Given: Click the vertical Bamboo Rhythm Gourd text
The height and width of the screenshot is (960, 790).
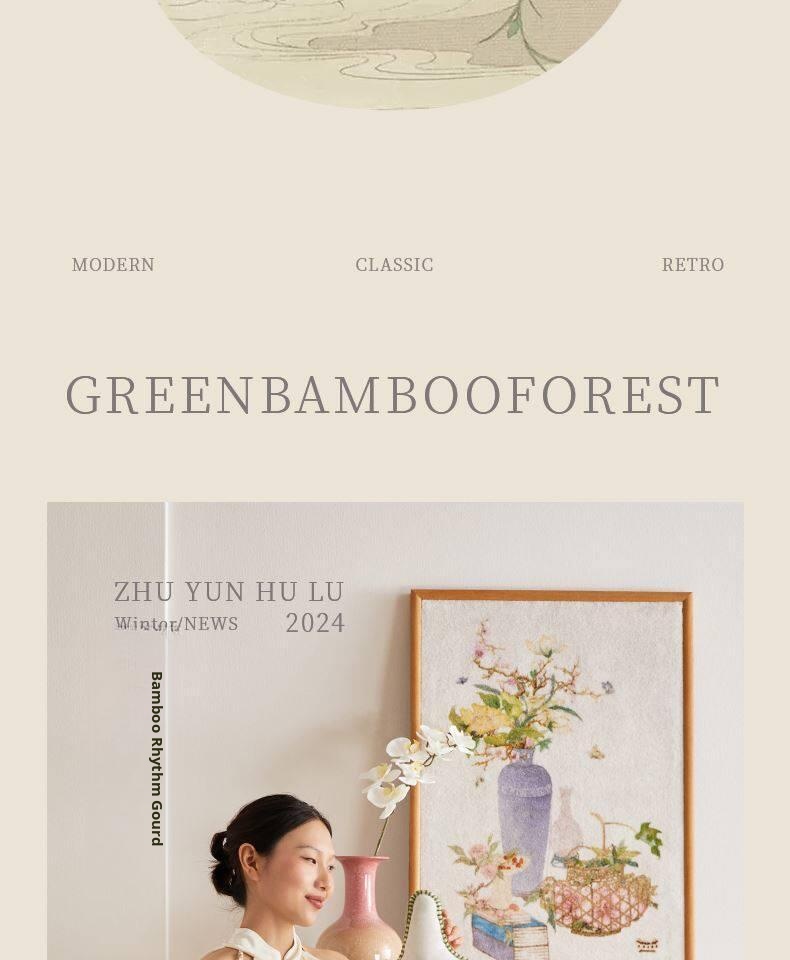Looking at the screenshot, I should pos(157,759).
